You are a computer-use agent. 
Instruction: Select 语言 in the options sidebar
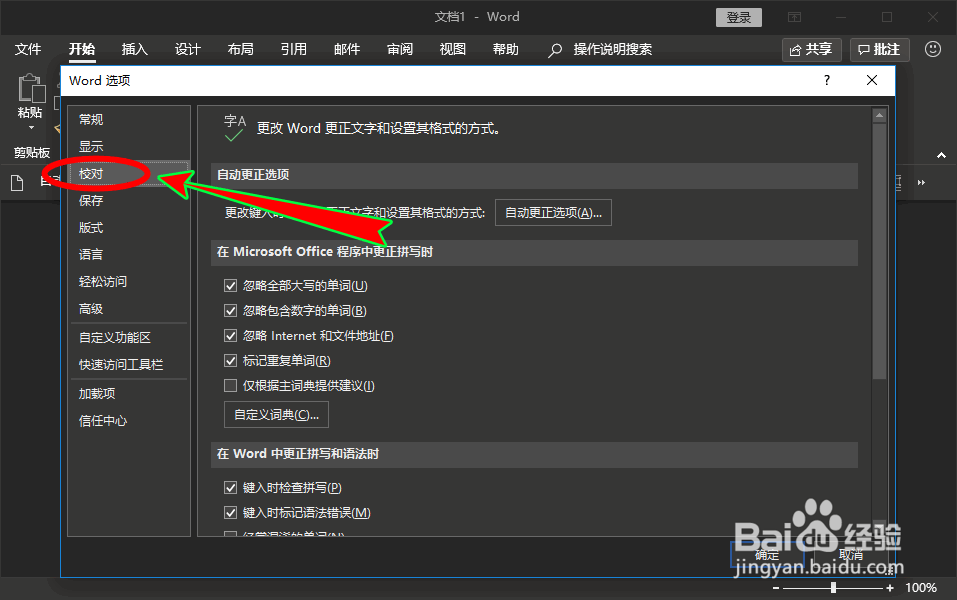point(129,255)
